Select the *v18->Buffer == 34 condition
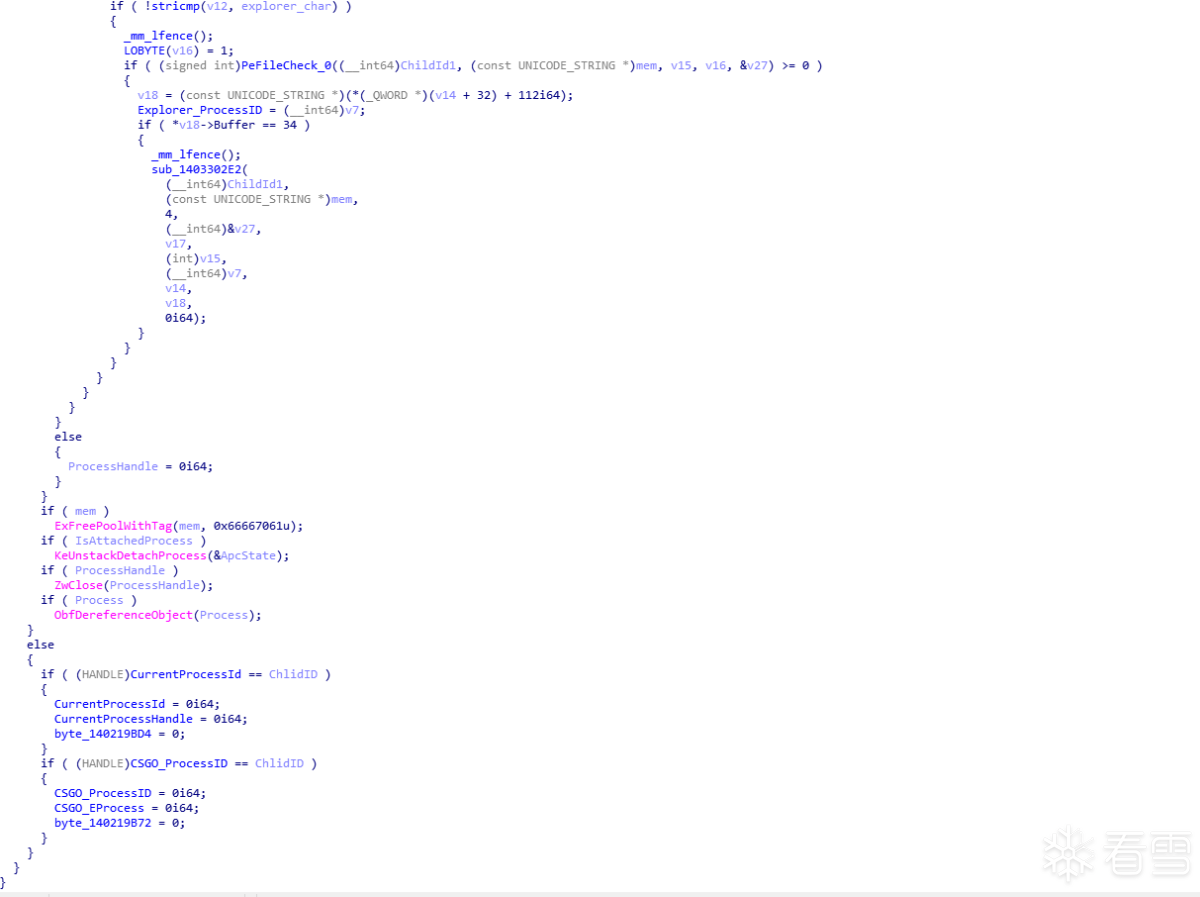This screenshot has width=1200, height=897. click(x=224, y=125)
